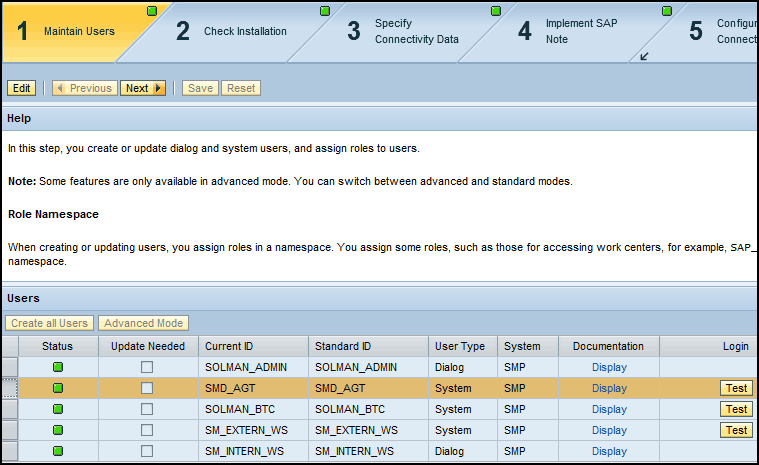The width and height of the screenshot is (759, 465).
Task: Click green status indicator on Maintain Users step
Action: pos(152,11)
